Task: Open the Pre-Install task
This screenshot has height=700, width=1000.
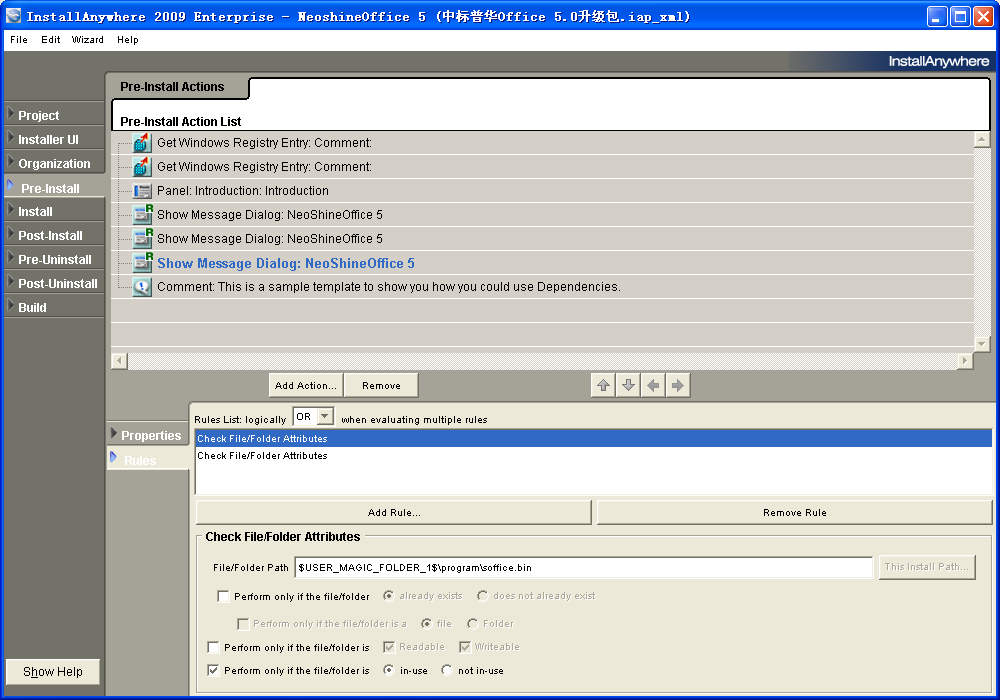Action: tap(54, 188)
